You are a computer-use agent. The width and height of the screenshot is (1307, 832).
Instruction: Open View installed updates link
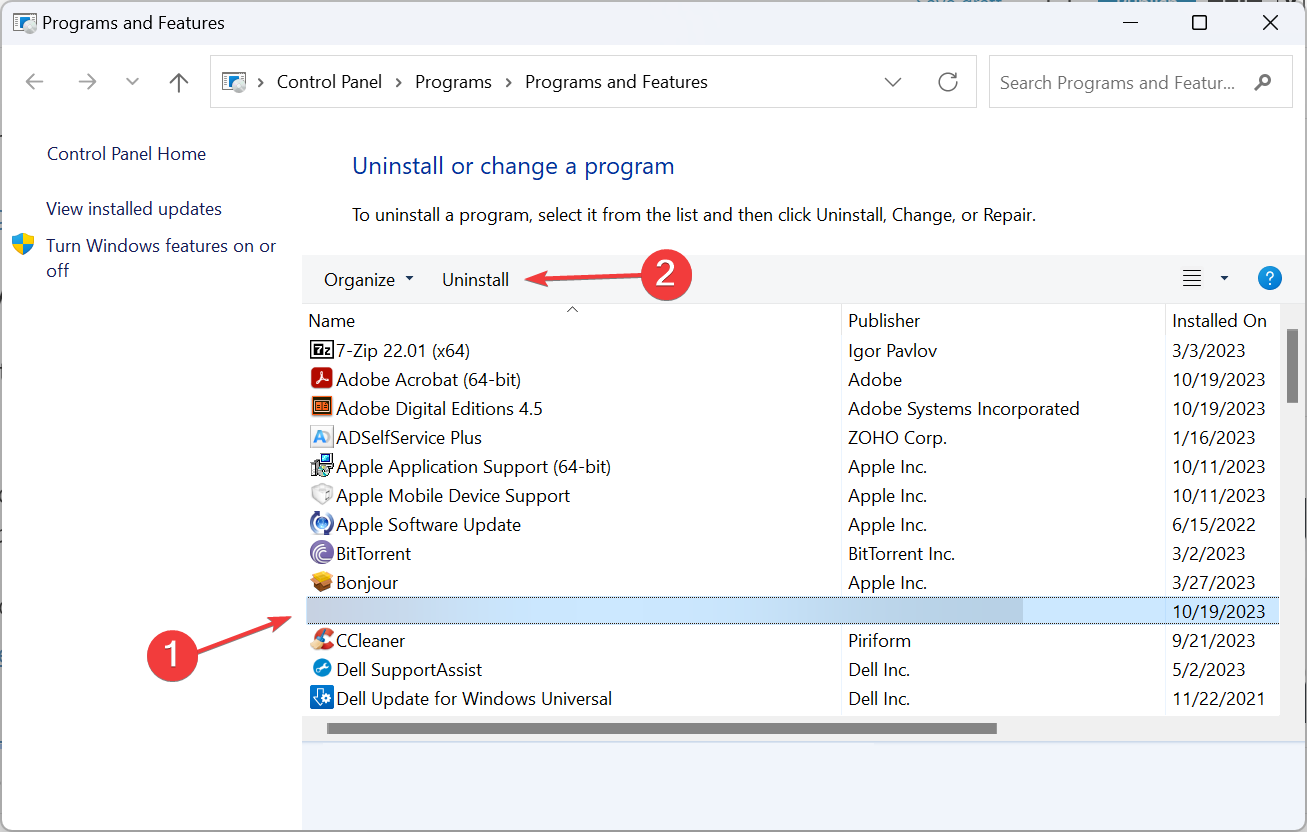click(134, 209)
